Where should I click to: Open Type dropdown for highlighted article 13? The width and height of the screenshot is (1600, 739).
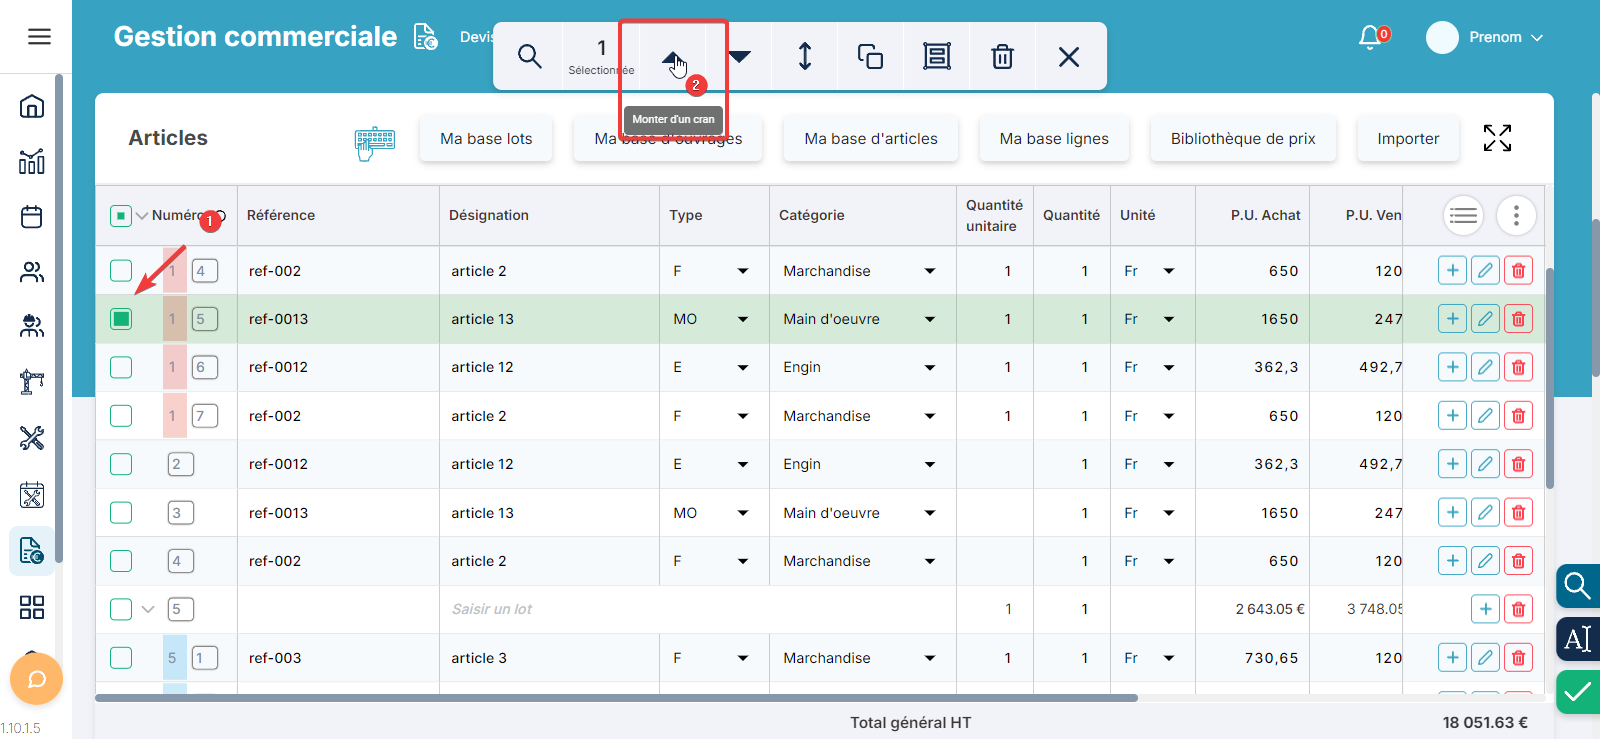742,319
